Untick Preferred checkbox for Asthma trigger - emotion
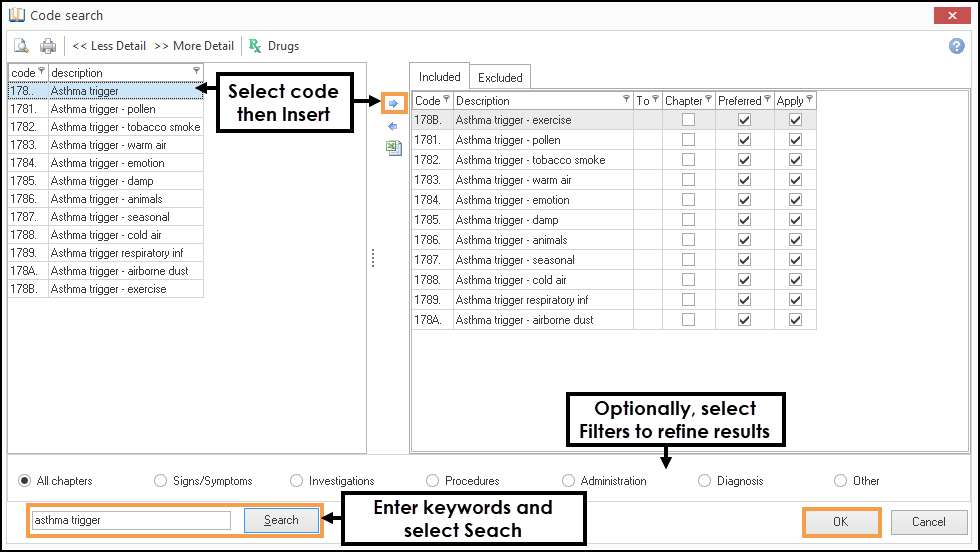980x552 pixels. [744, 200]
